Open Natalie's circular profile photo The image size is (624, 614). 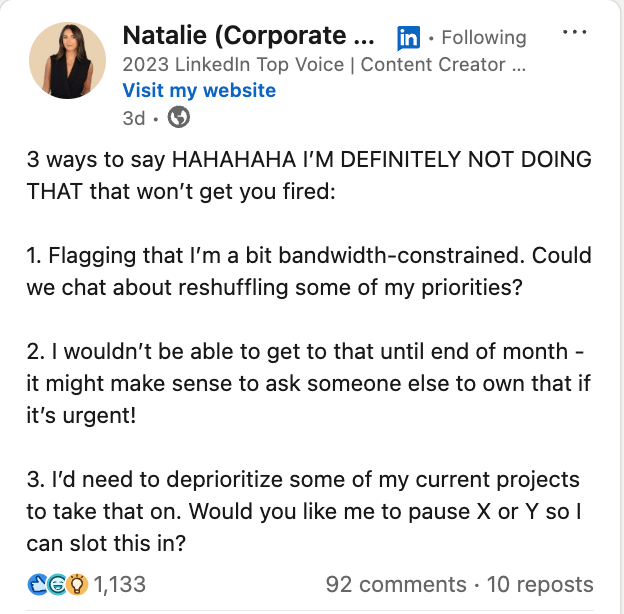(67, 60)
